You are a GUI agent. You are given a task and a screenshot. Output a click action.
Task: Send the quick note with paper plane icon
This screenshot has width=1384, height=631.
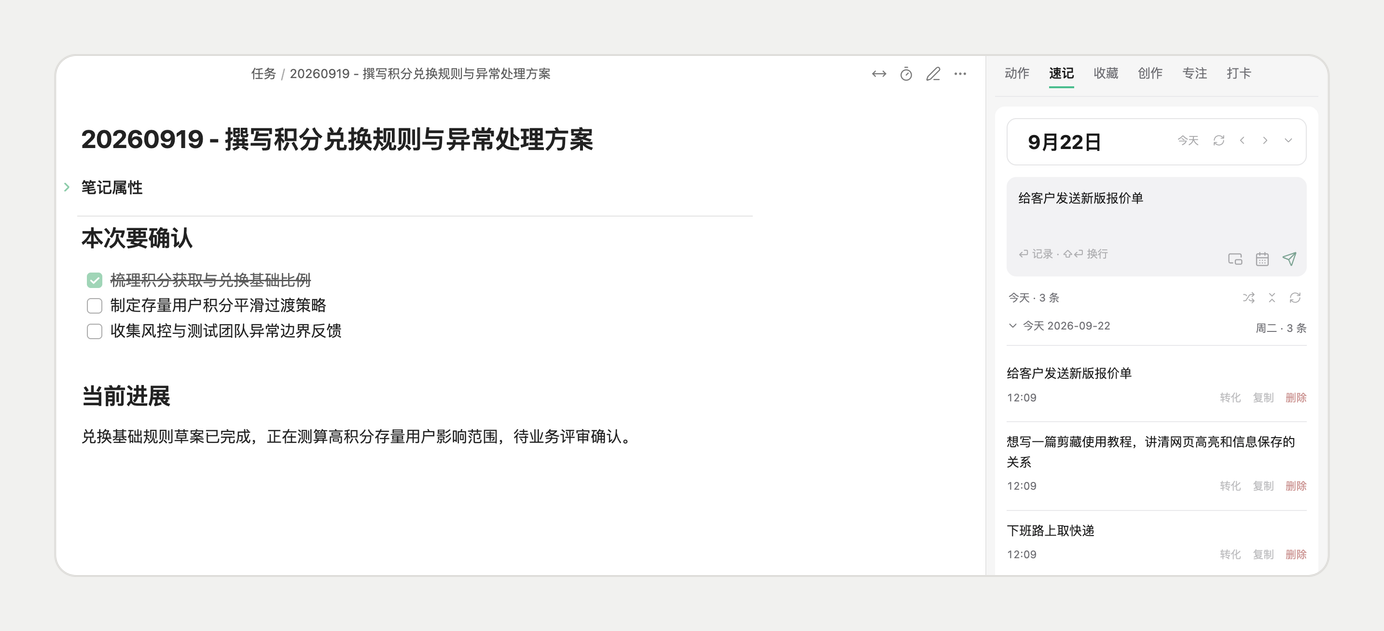[1289, 259]
